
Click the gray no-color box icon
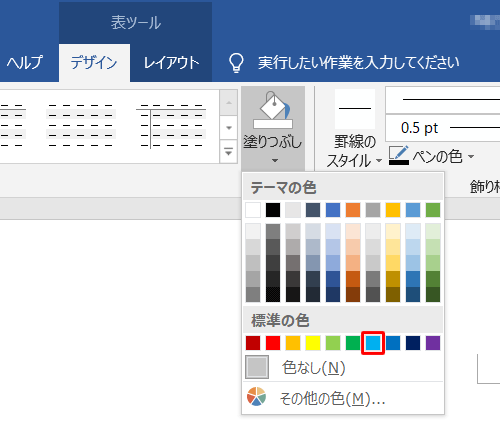[x=257, y=367]
